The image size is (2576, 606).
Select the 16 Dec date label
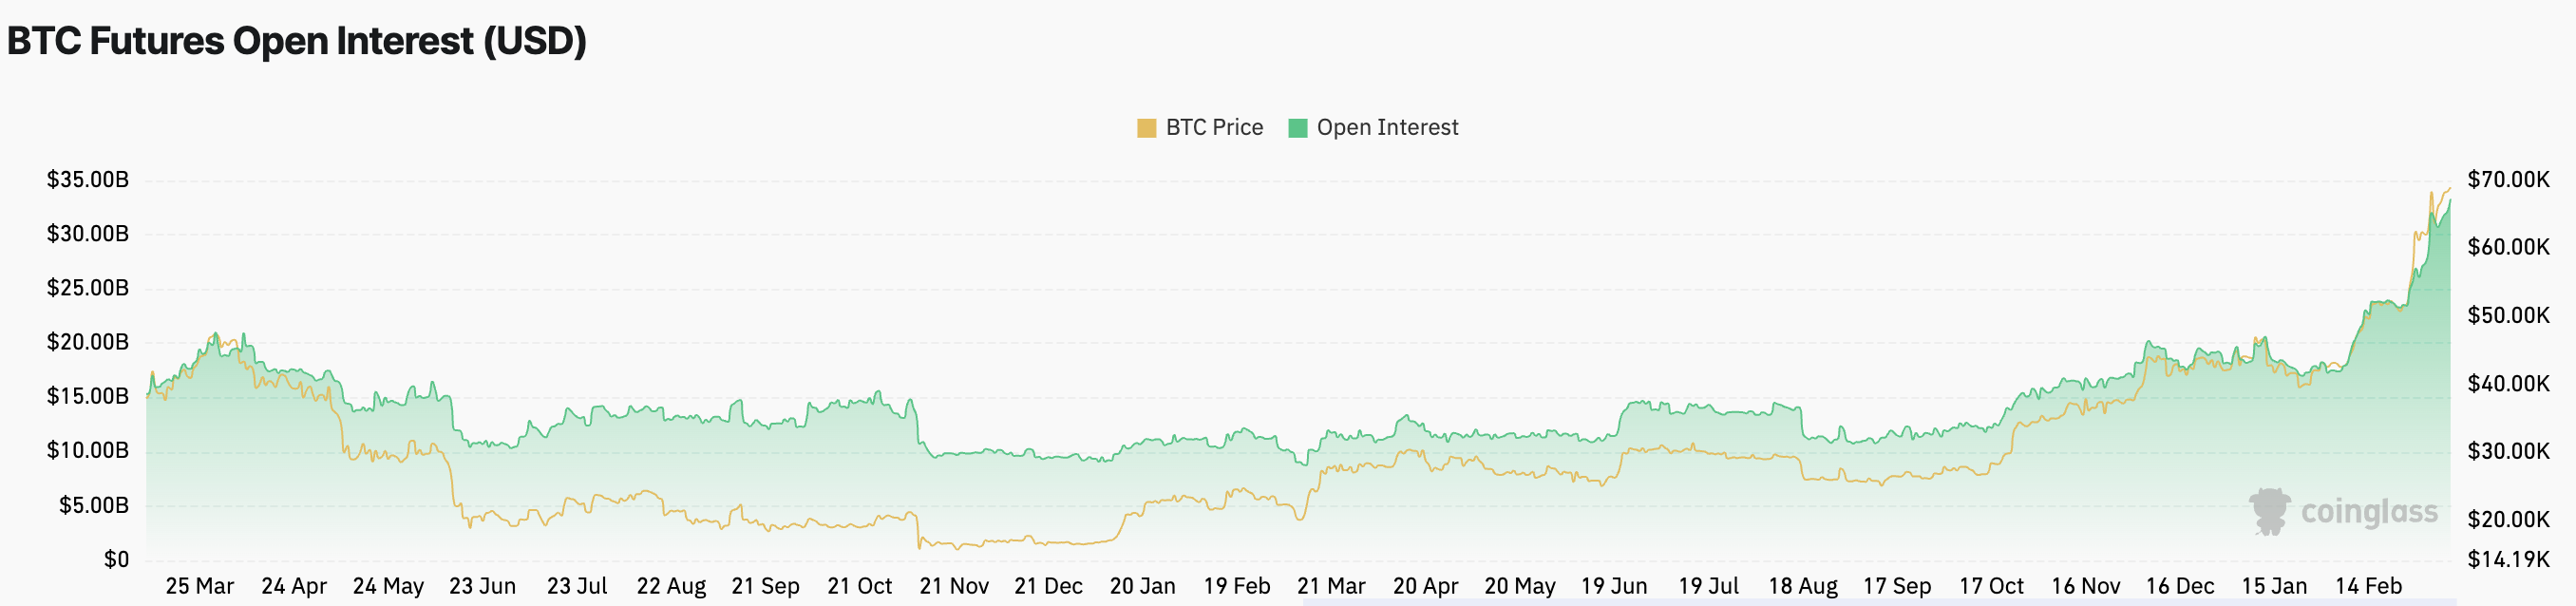(2180, 586)
